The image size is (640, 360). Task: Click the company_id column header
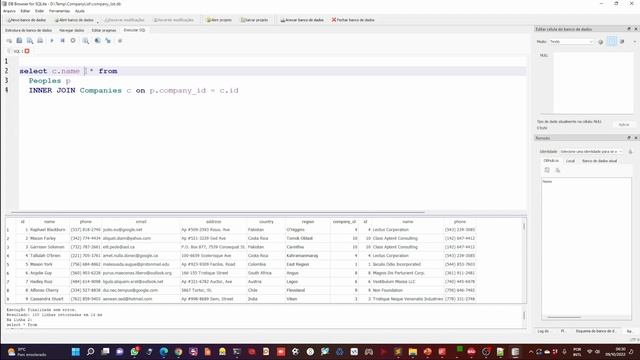pyautogui.click(x=344, y=222)
